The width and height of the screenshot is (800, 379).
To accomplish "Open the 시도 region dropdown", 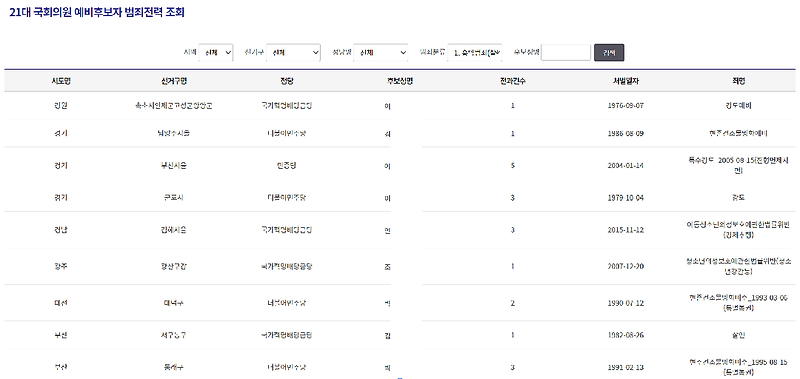I will click(x=216, y=53).
